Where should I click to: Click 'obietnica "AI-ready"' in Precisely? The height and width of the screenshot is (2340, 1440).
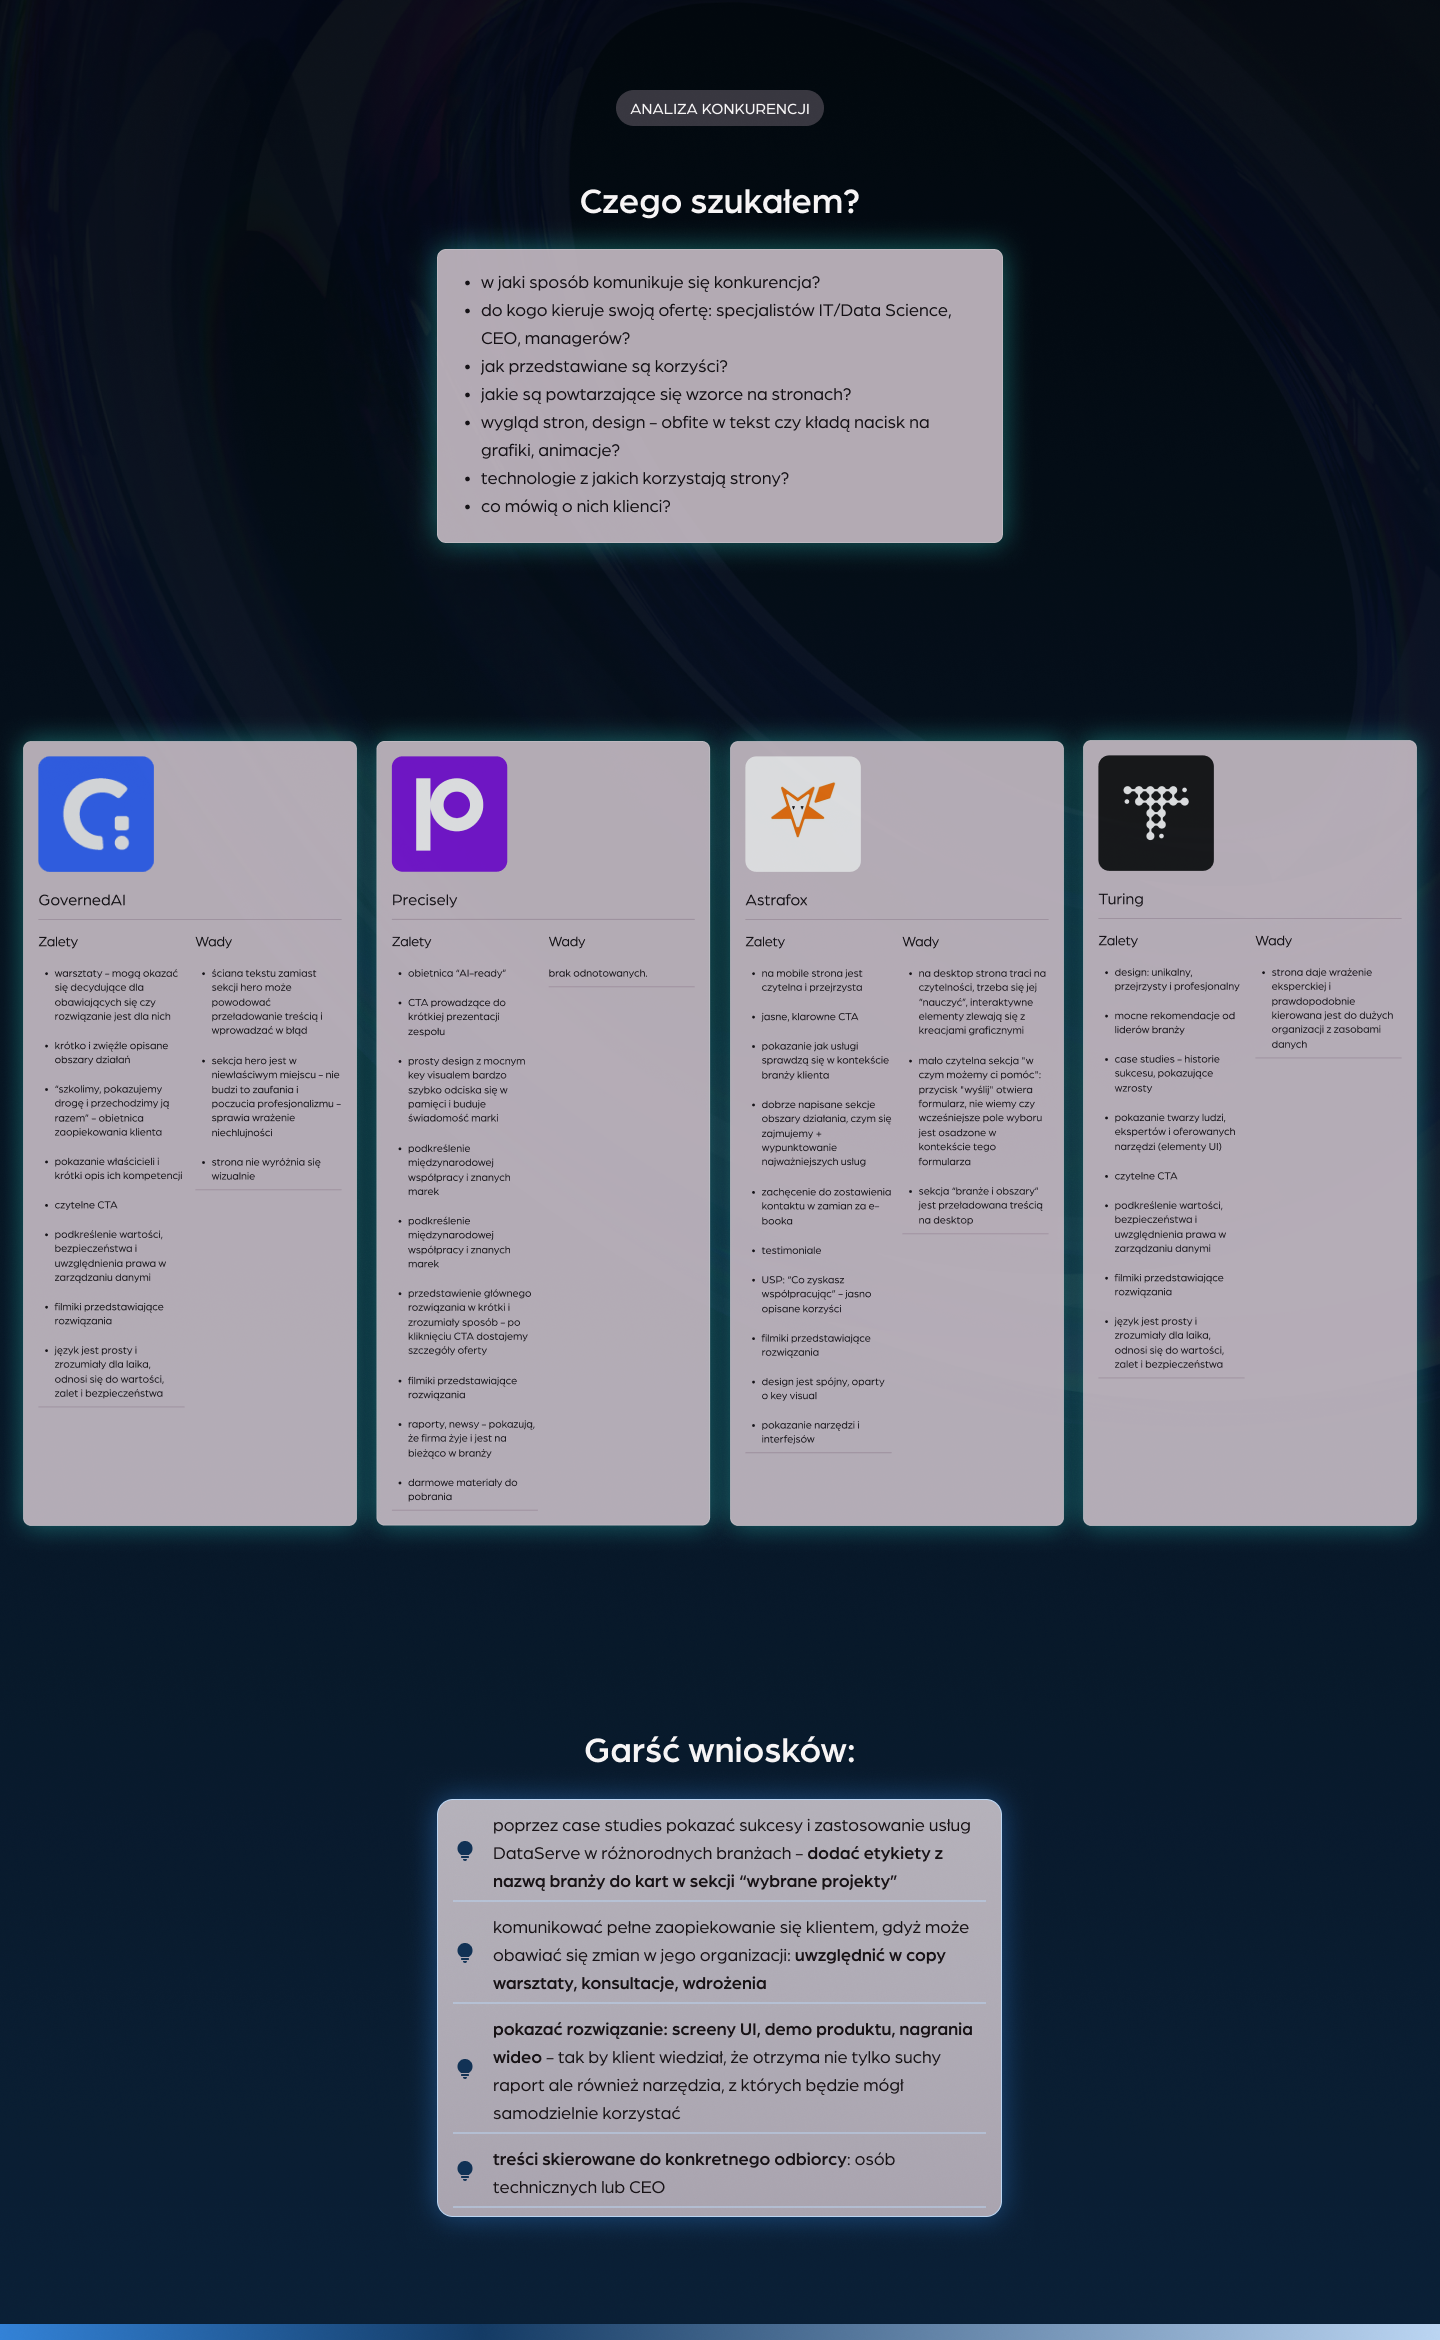coord(457,973)
